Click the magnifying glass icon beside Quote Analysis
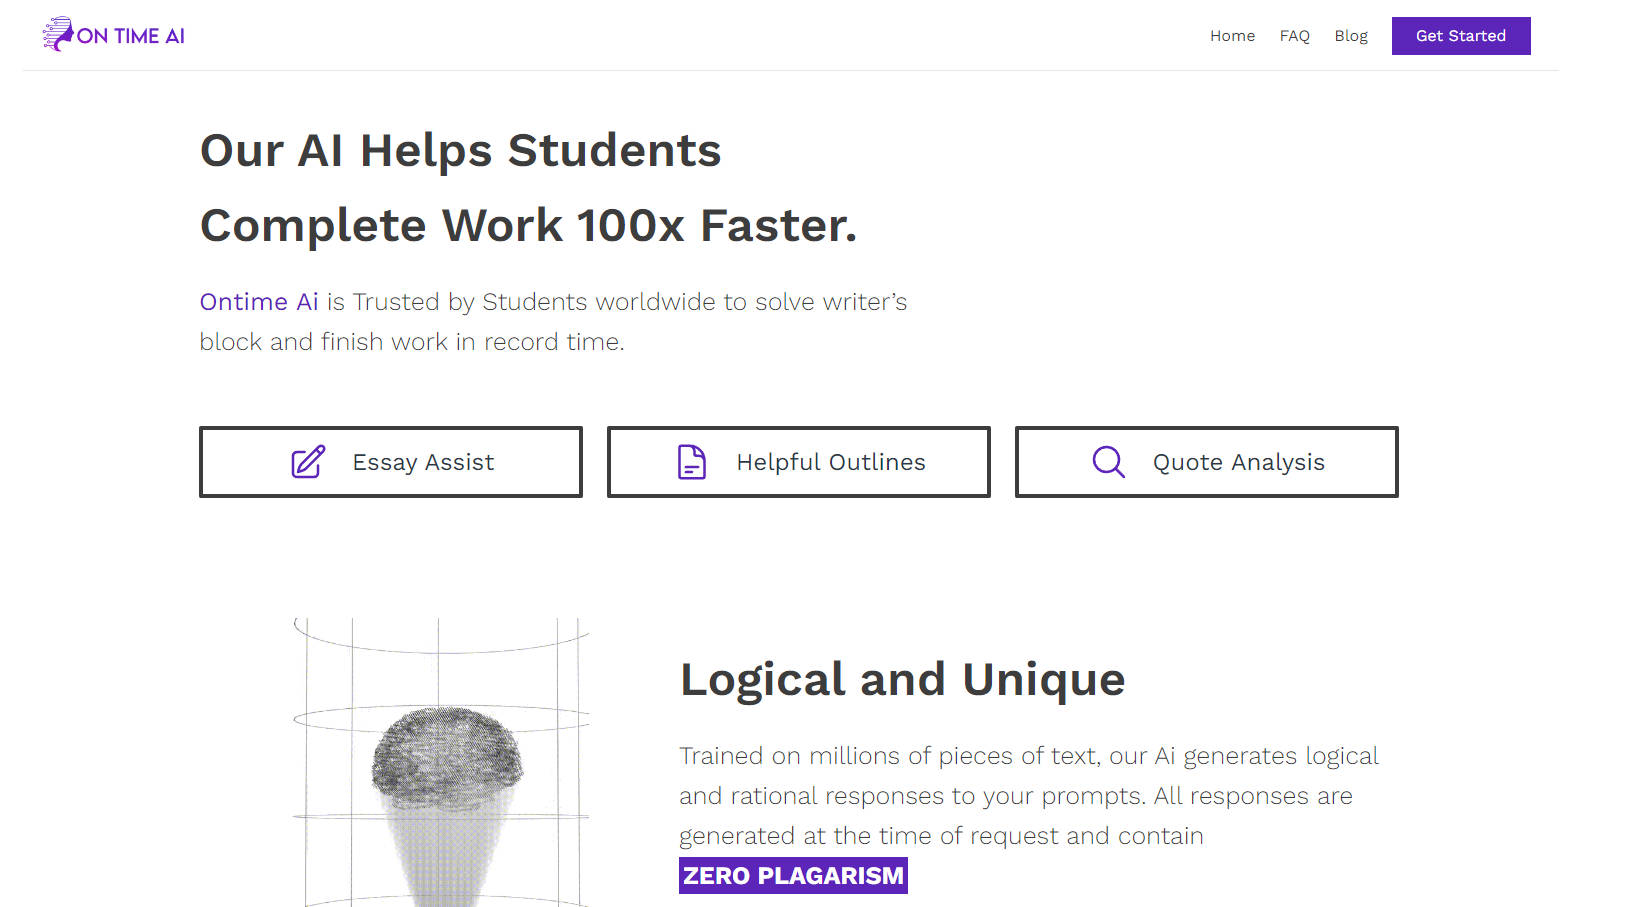Viewport: 1643px width, 907px height. coord(1107,462)
